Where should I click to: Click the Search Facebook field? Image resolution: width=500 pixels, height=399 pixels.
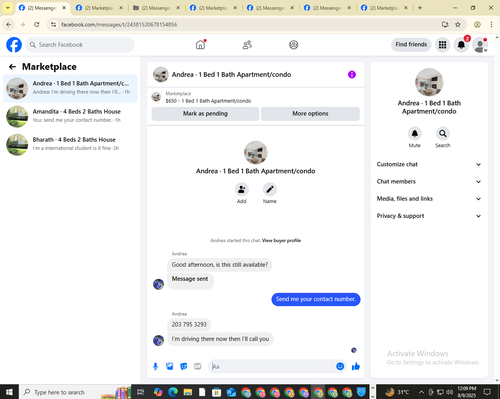pos(80,45)
